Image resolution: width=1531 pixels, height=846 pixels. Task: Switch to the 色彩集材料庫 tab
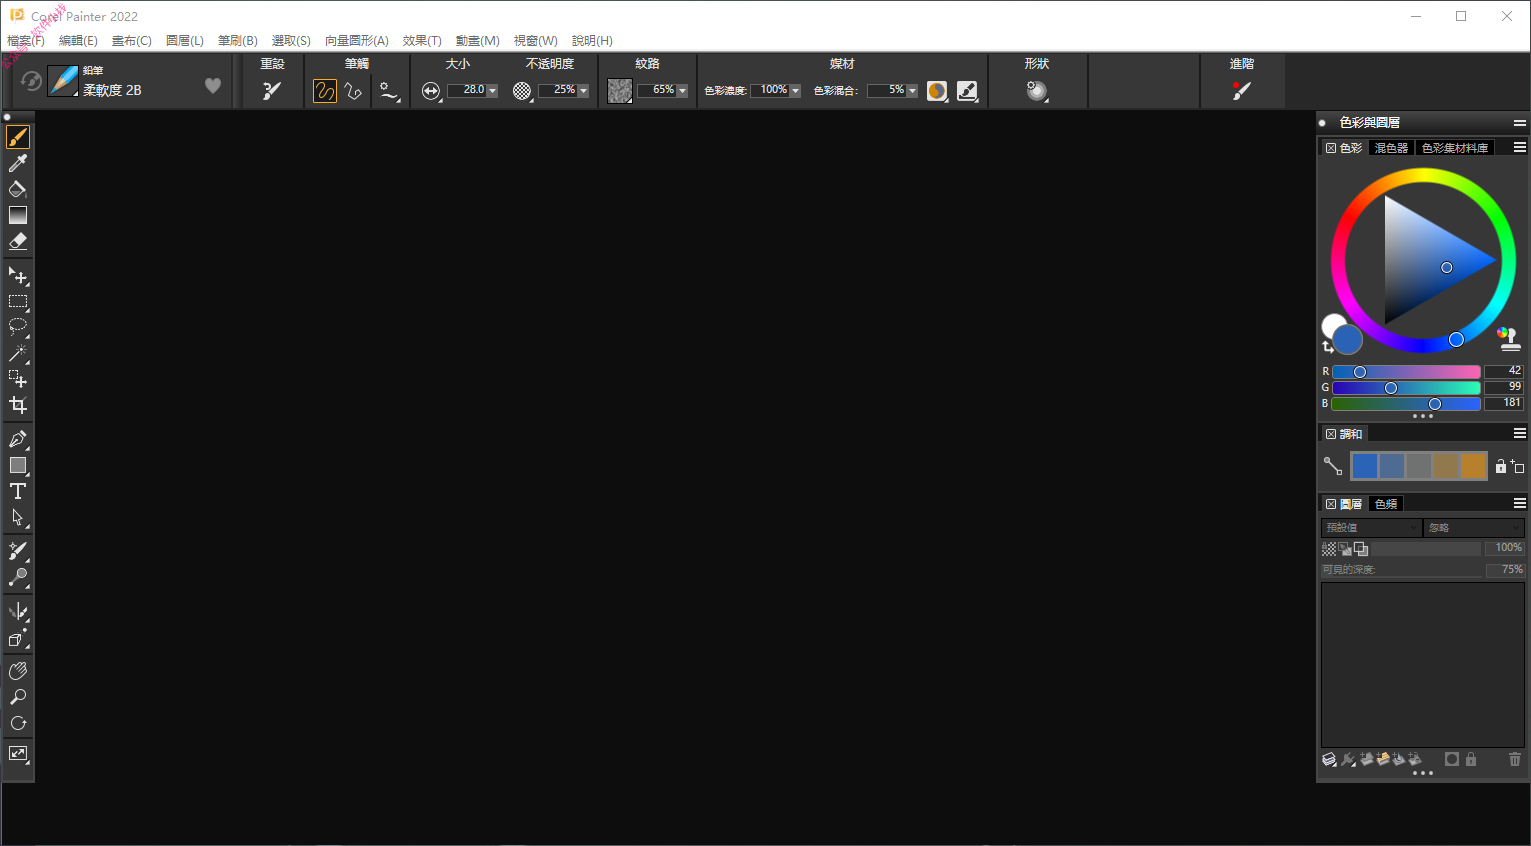[x=1455, y=148]
